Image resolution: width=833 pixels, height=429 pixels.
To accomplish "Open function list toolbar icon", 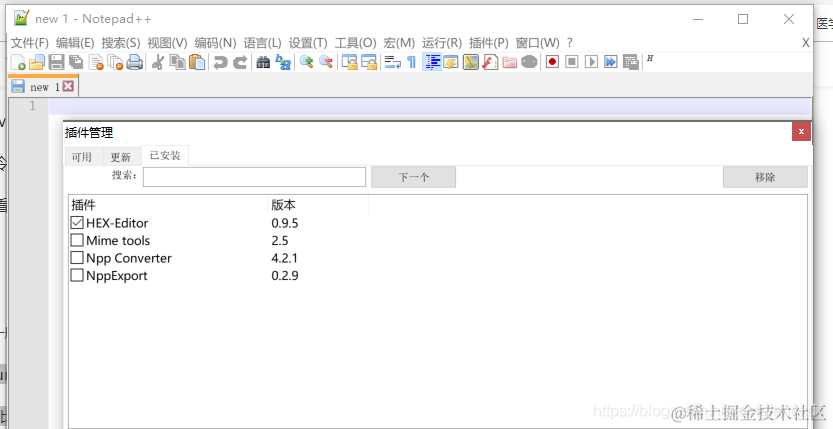I will [490, 62].
